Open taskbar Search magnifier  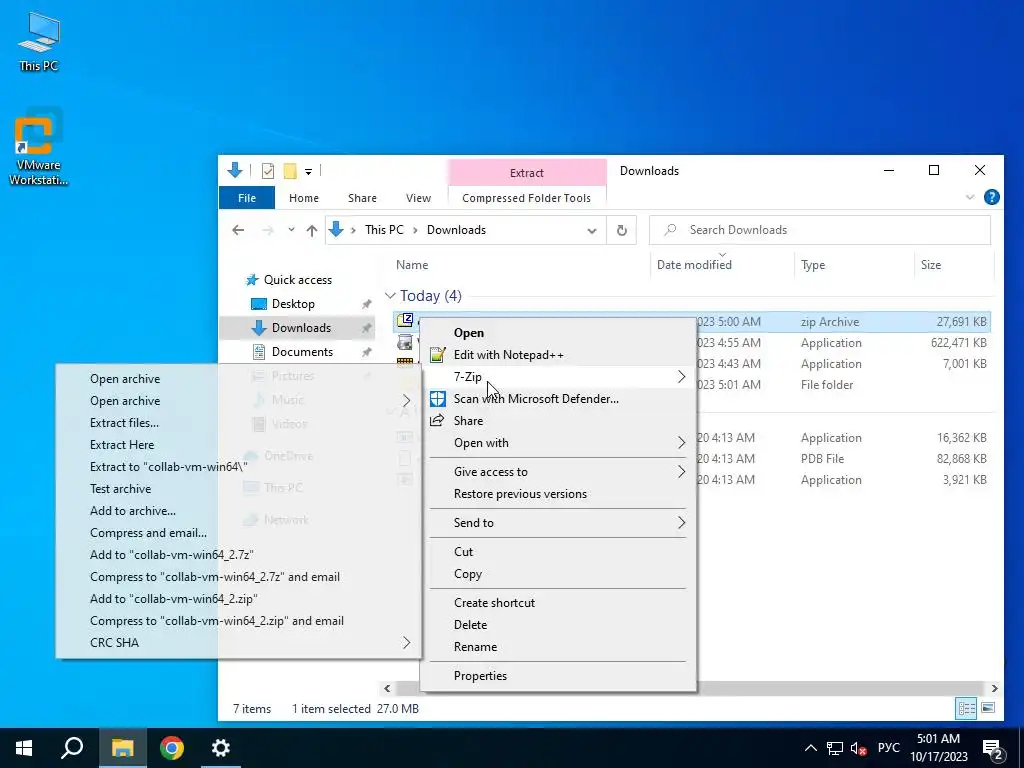pyautogui.click(x=72, y=748)
